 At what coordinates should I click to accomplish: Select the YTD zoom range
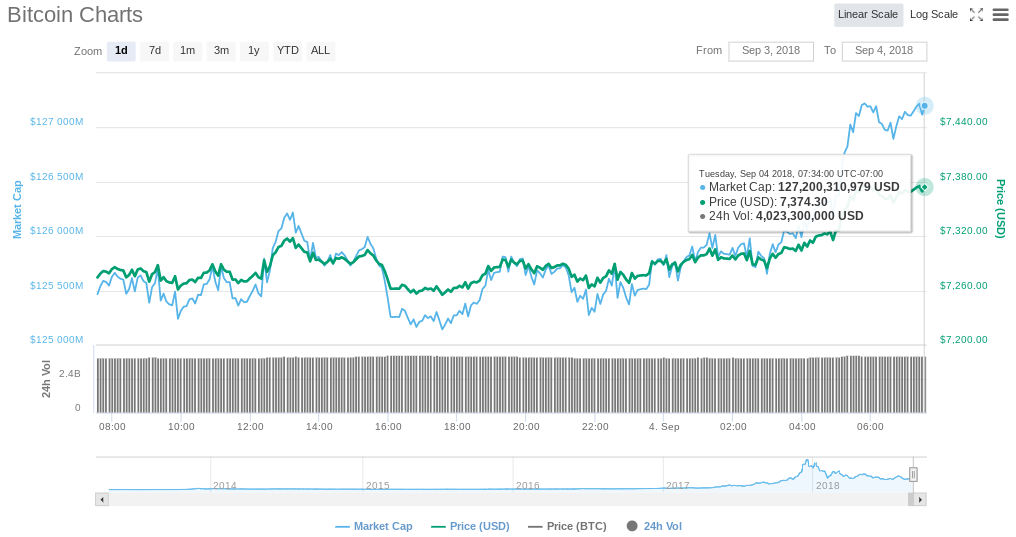[x=288, y=51]
